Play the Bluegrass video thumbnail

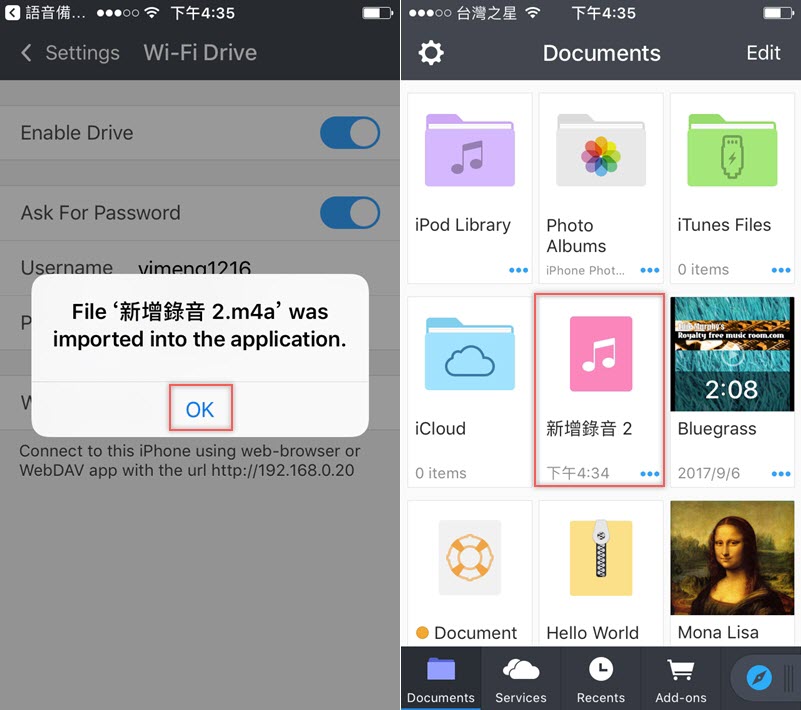[732, 354]
